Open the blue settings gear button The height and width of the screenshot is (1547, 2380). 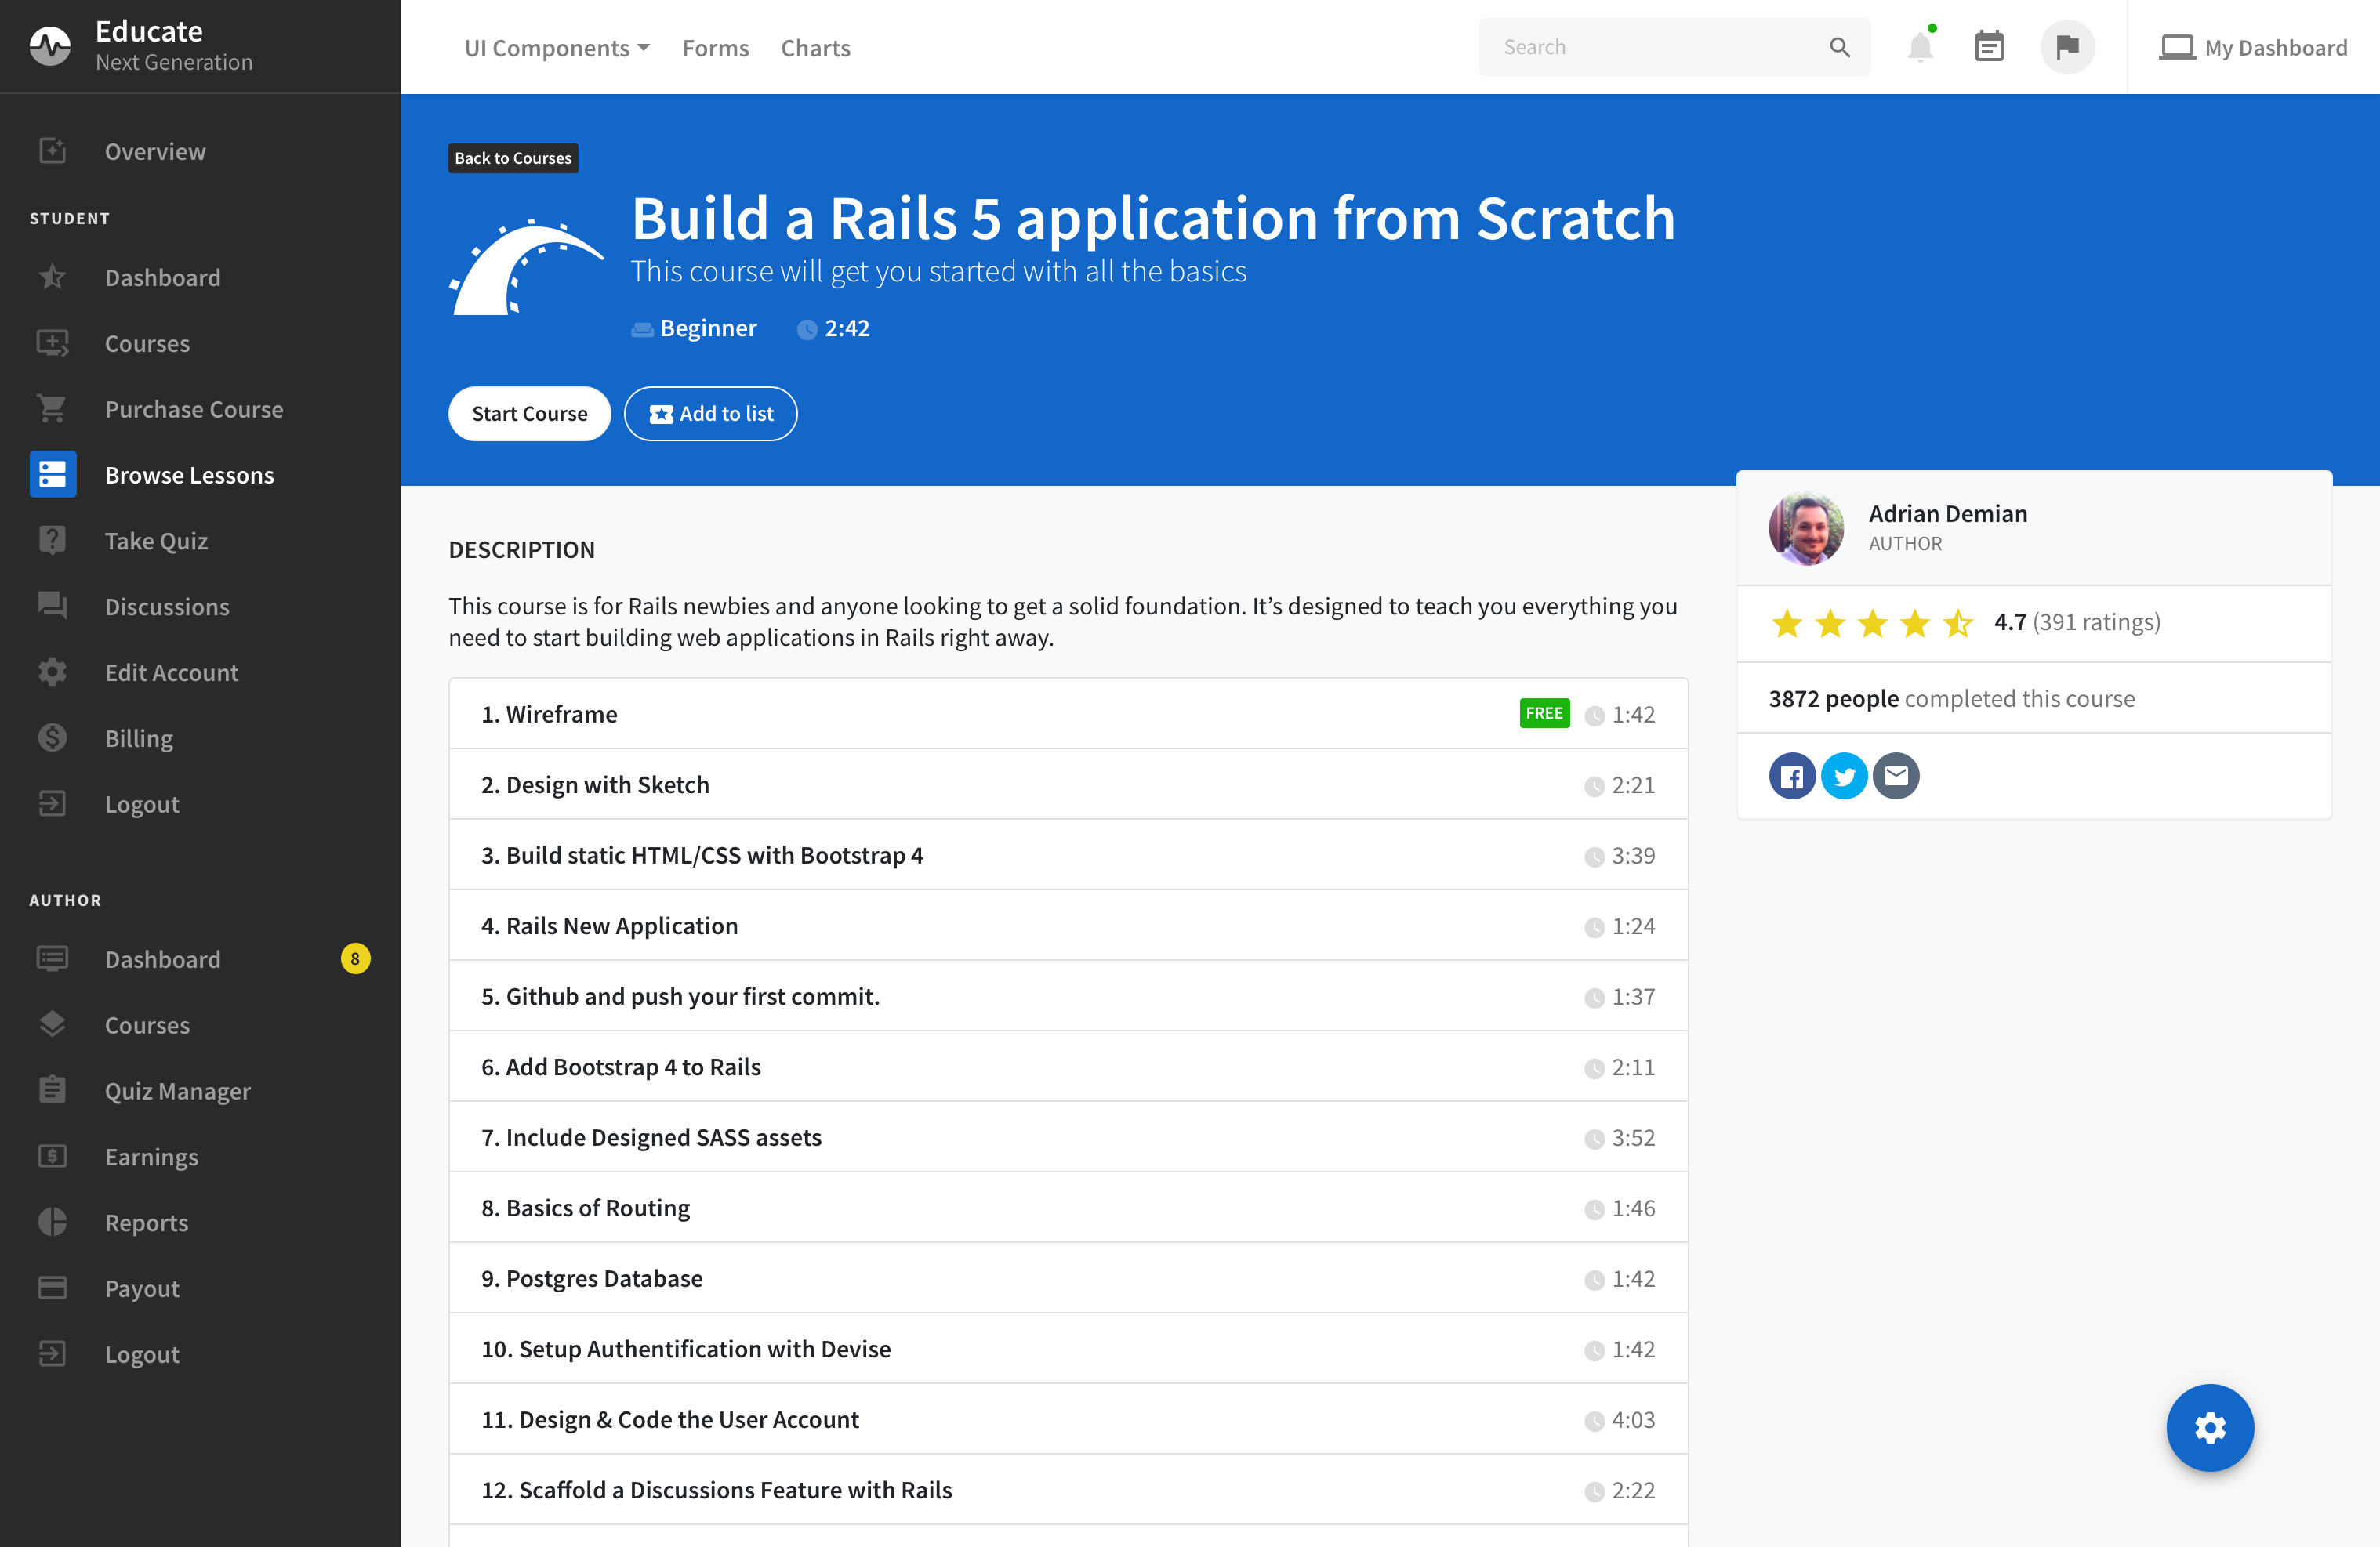[x=2209, y=1427]
